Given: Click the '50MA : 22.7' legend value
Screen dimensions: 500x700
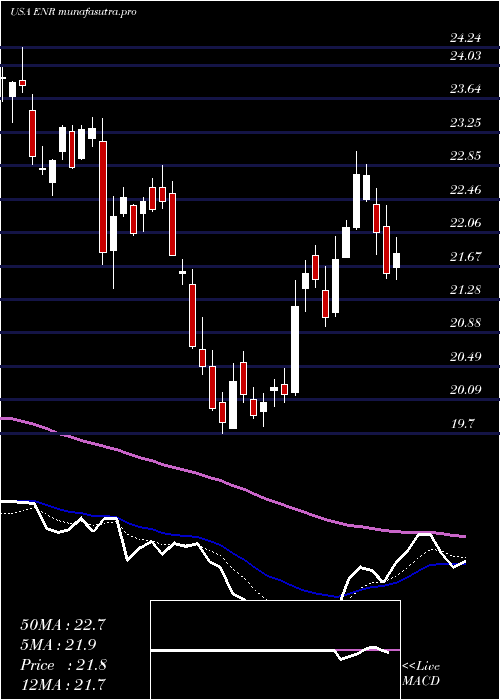Looking at the screenshot, I should [x=63, y=625].
